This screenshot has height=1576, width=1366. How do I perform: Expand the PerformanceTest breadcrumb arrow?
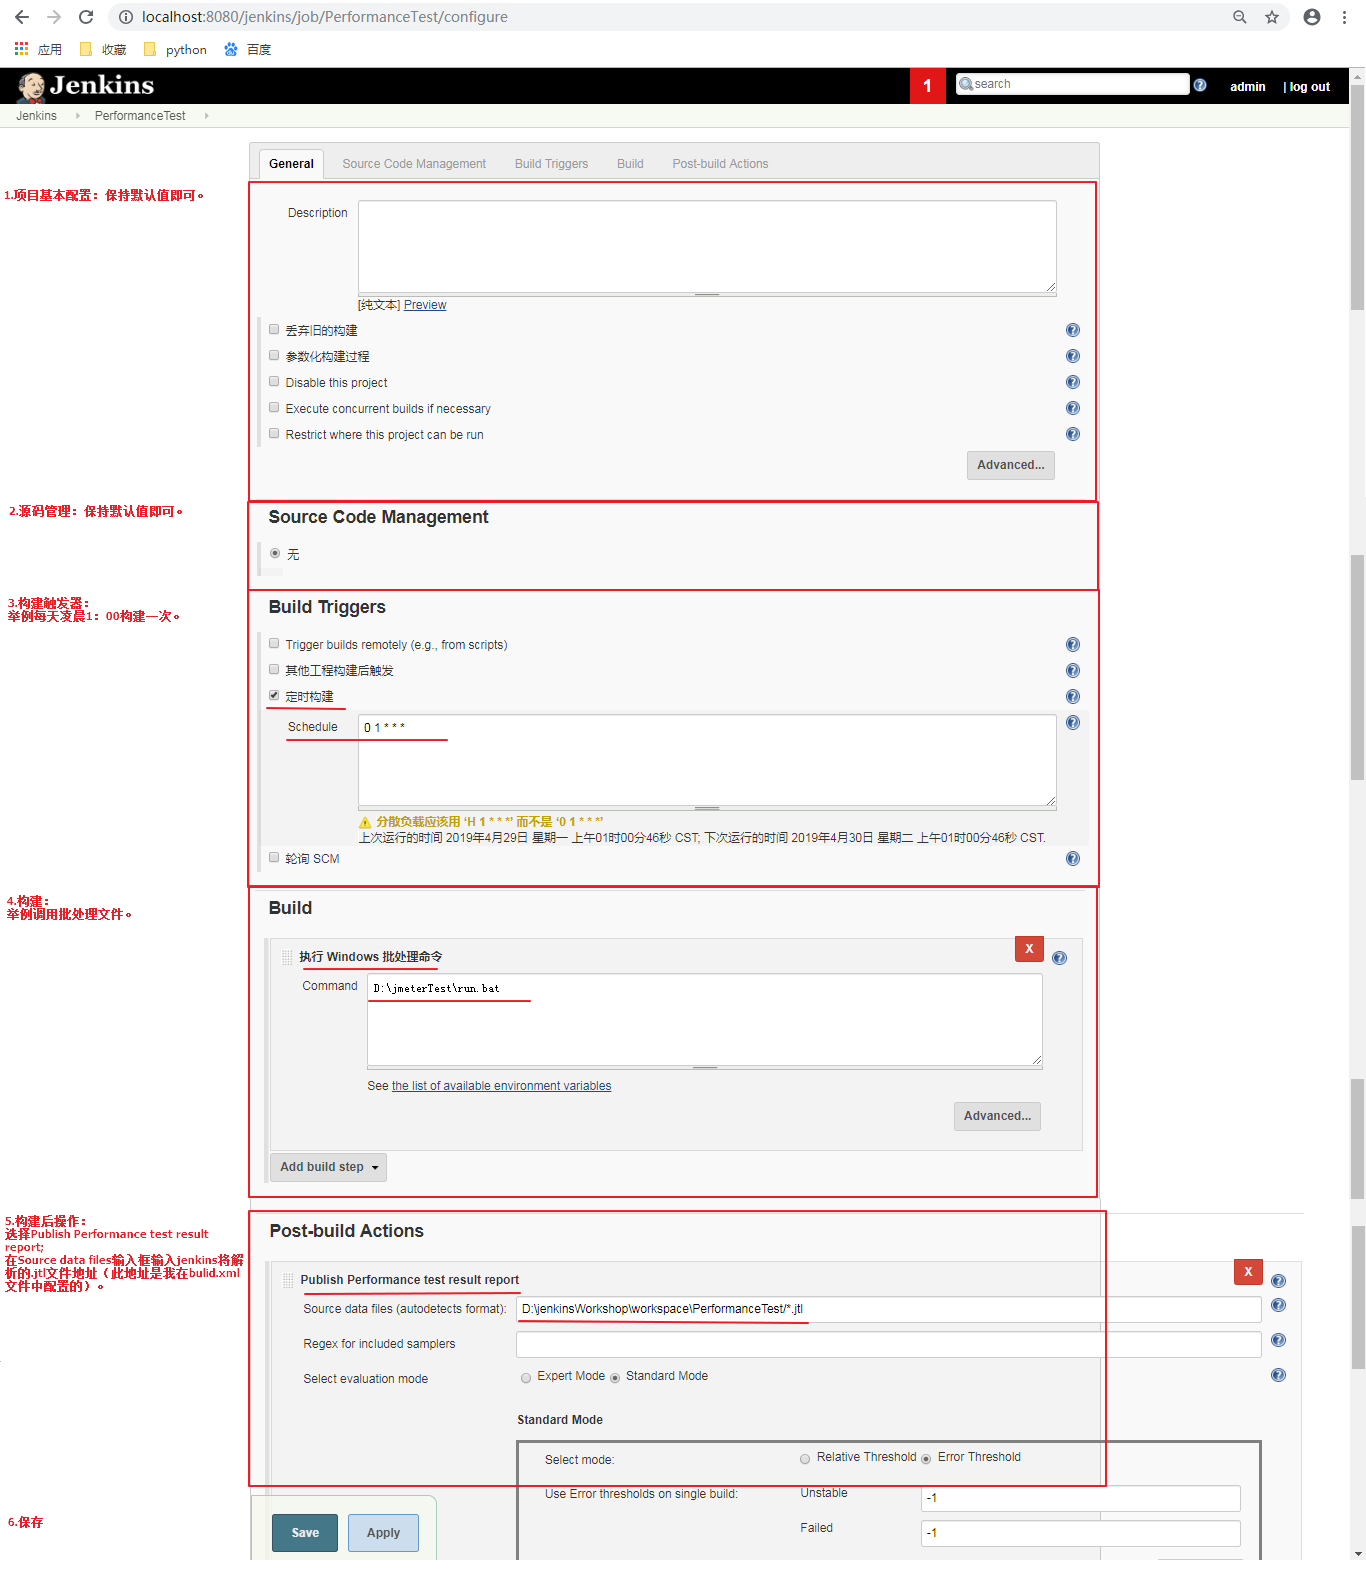point(206,116)
